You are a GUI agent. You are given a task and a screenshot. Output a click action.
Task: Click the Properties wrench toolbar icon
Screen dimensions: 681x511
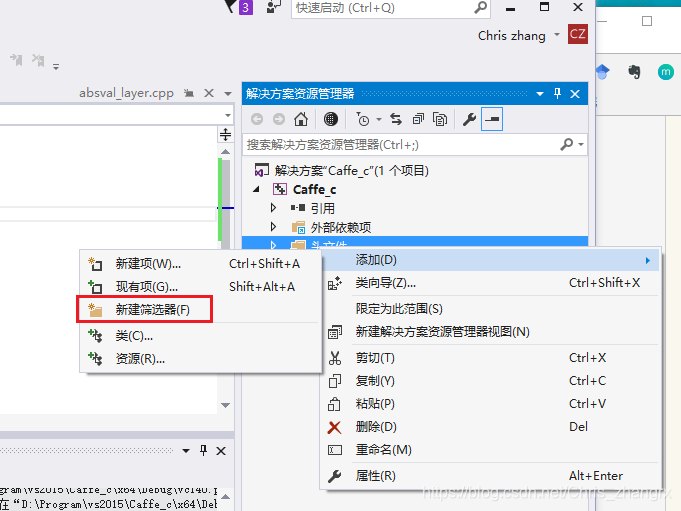[x=469, y=119]
